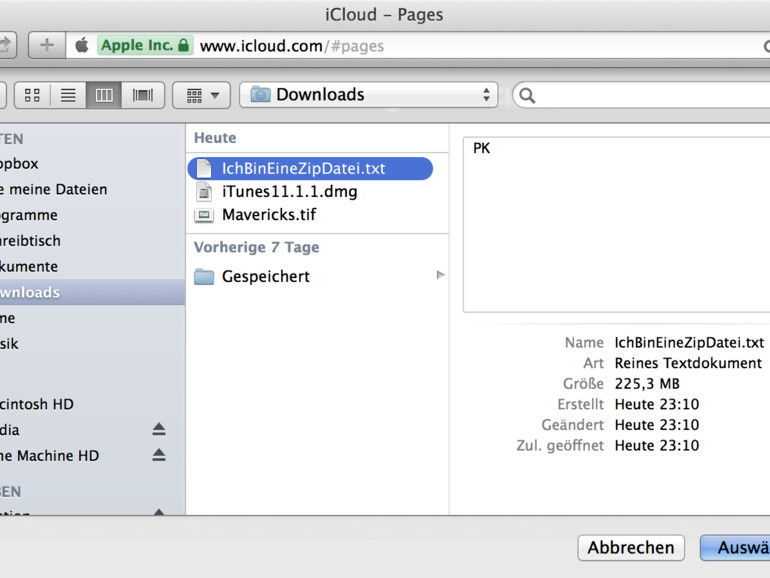Select iTunes11.1.1.dmg file

click(289, 192)
